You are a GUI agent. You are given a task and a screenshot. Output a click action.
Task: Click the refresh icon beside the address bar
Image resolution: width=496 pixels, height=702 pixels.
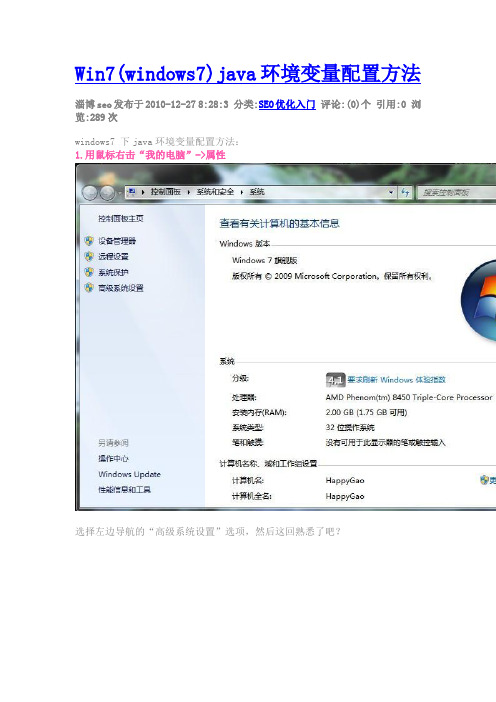(x=406, y=192)
